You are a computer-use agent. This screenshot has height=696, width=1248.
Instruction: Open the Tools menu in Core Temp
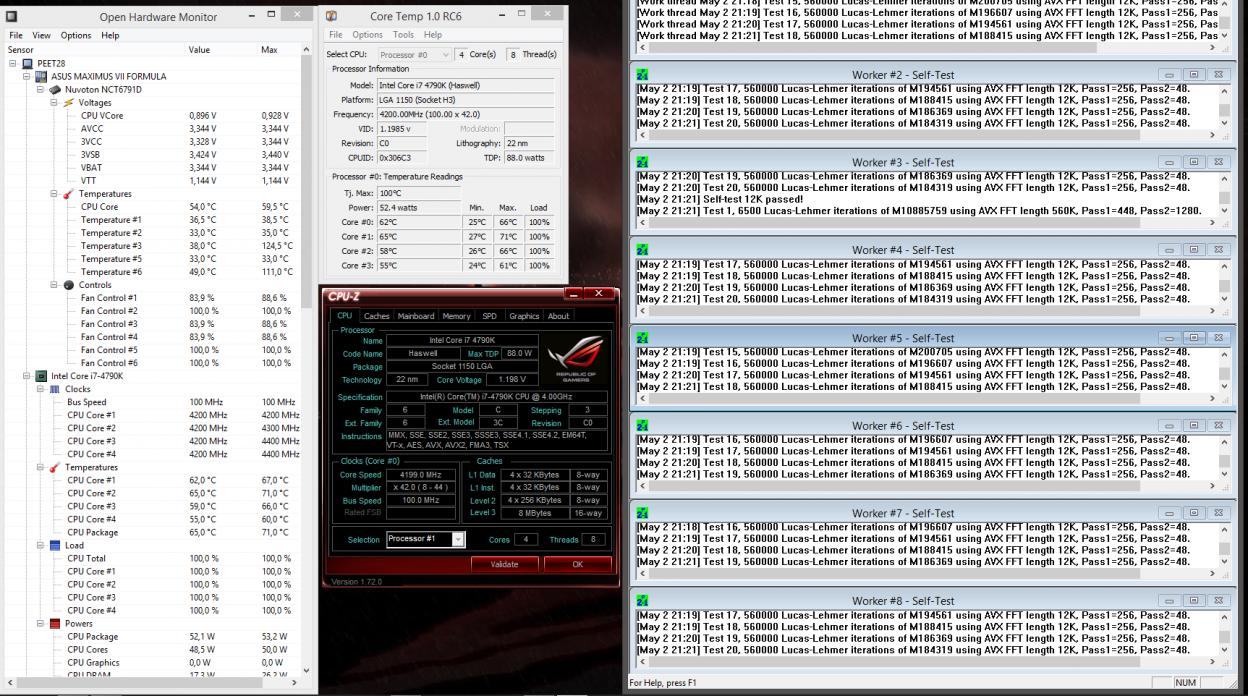(x=404, y=35)
